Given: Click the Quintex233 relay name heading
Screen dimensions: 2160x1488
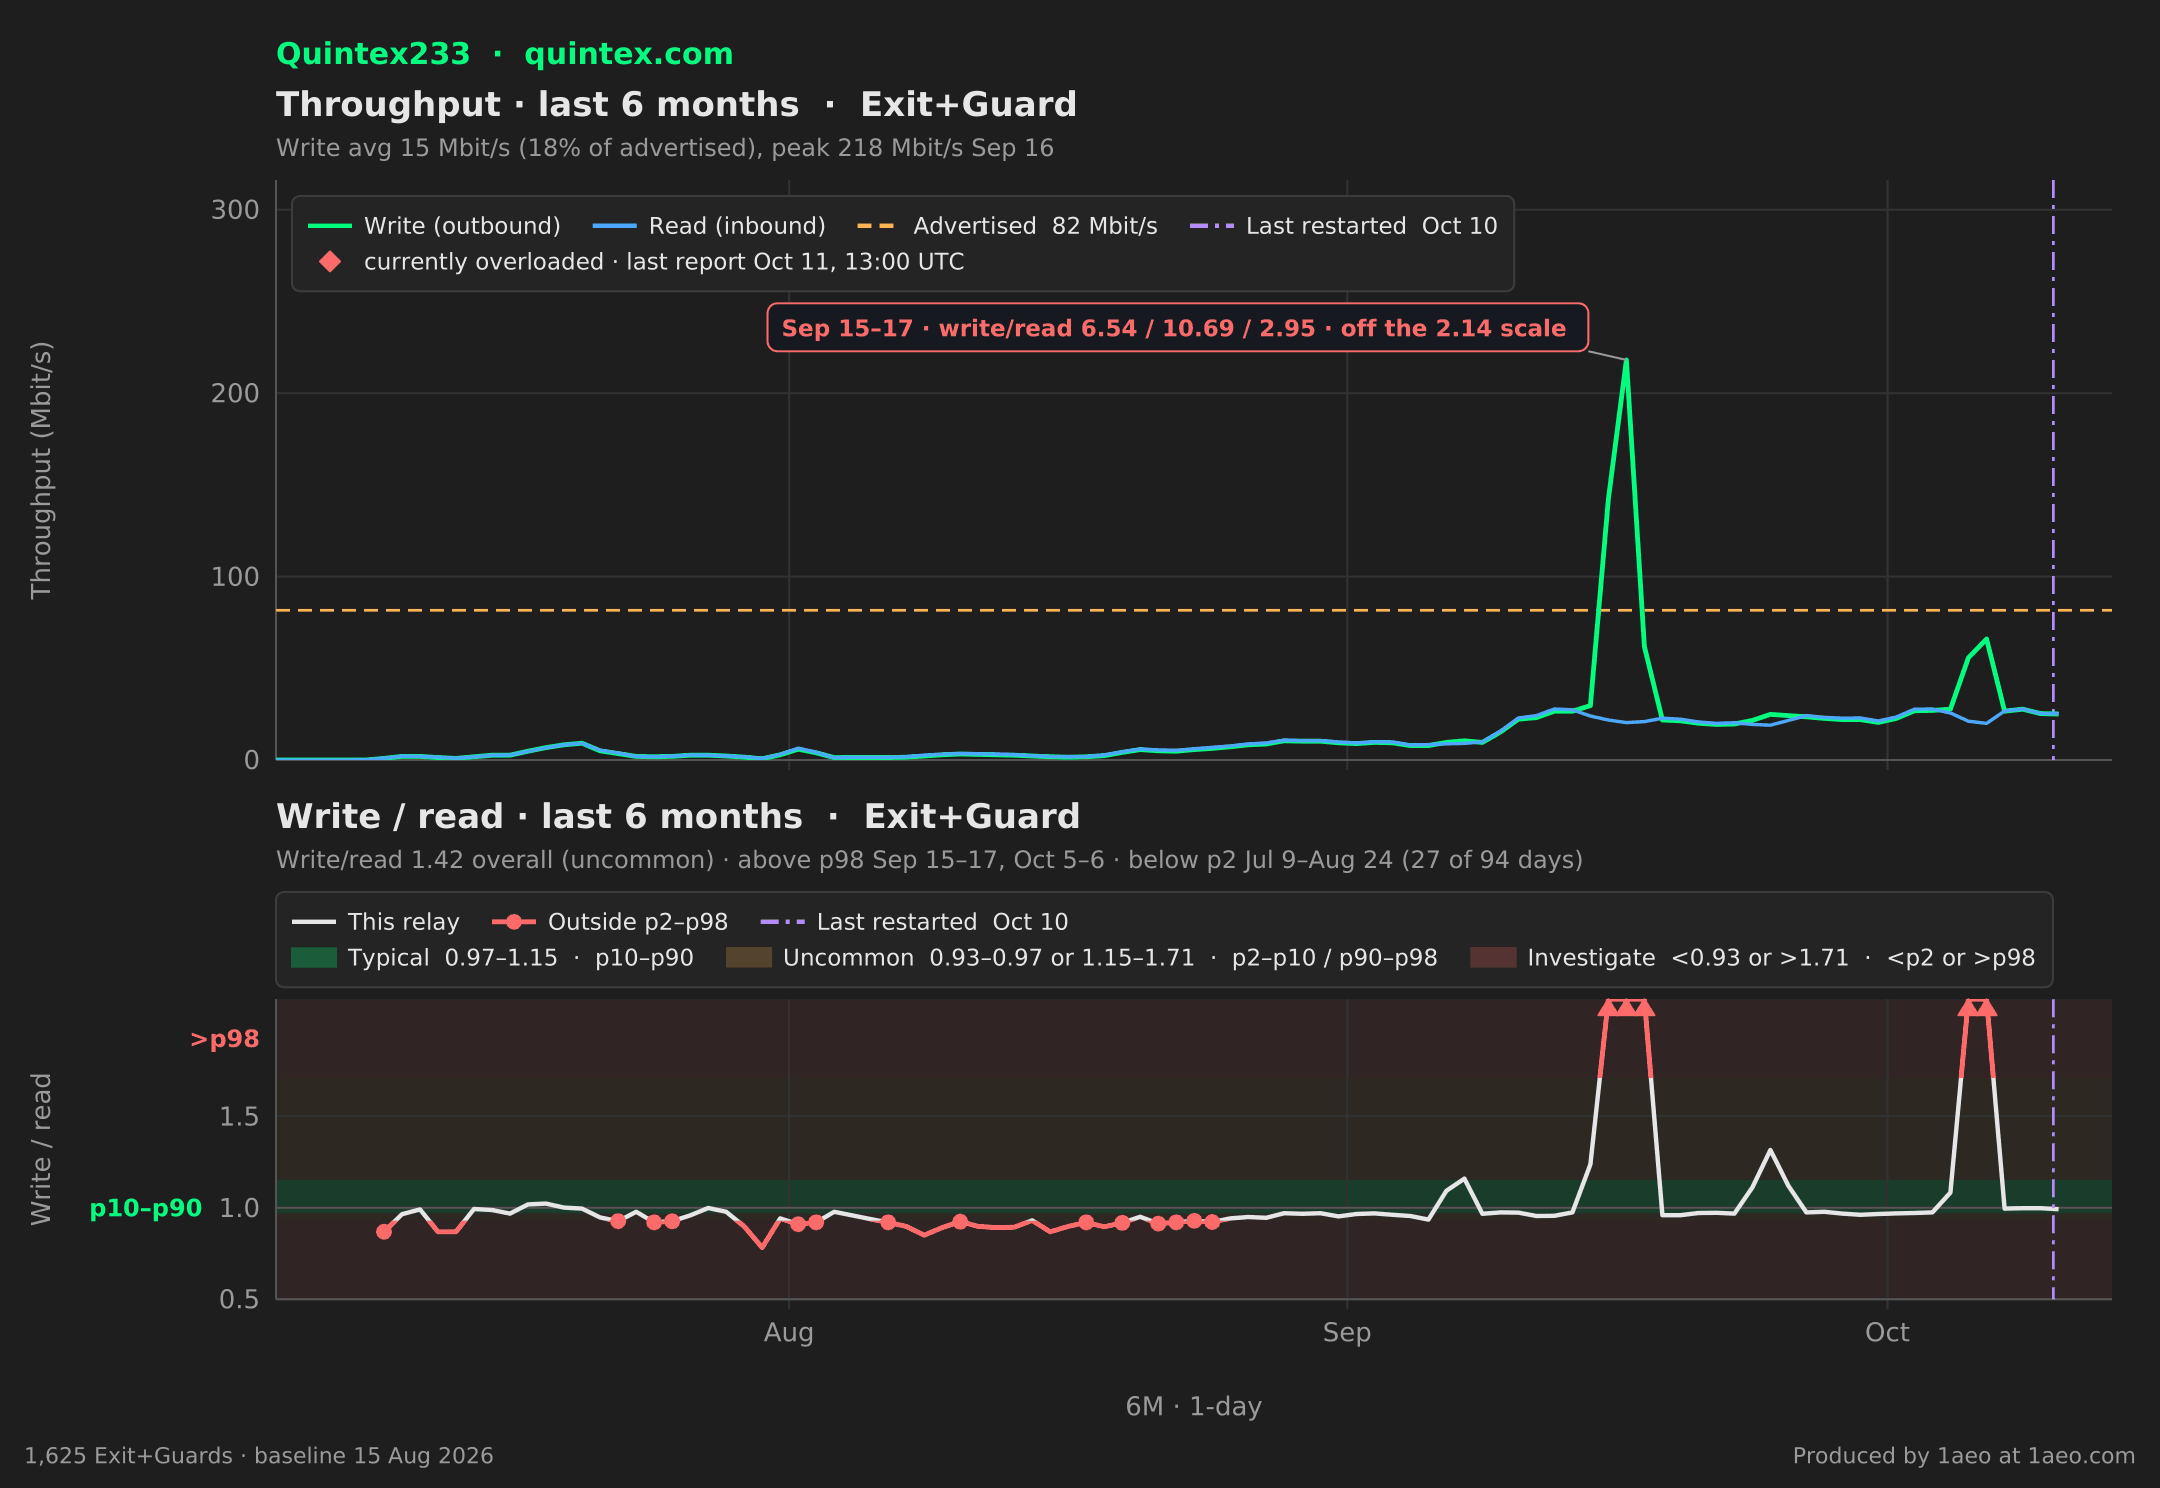Looking at the screenshot, I should (373, 54).
